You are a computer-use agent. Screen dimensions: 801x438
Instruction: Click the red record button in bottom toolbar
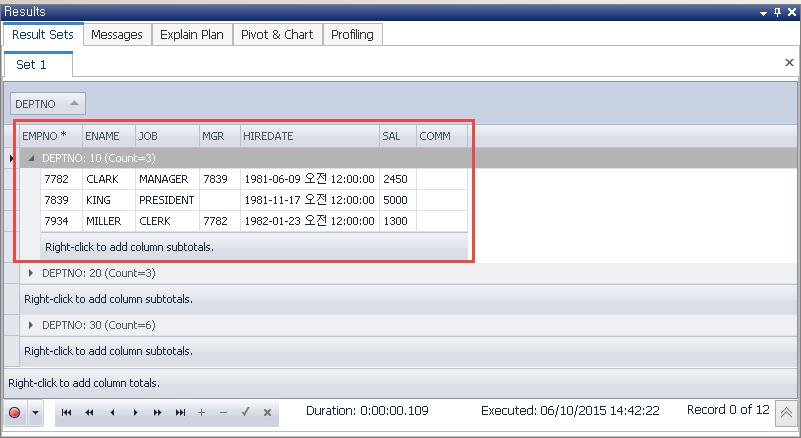click(x=15, y=412)
